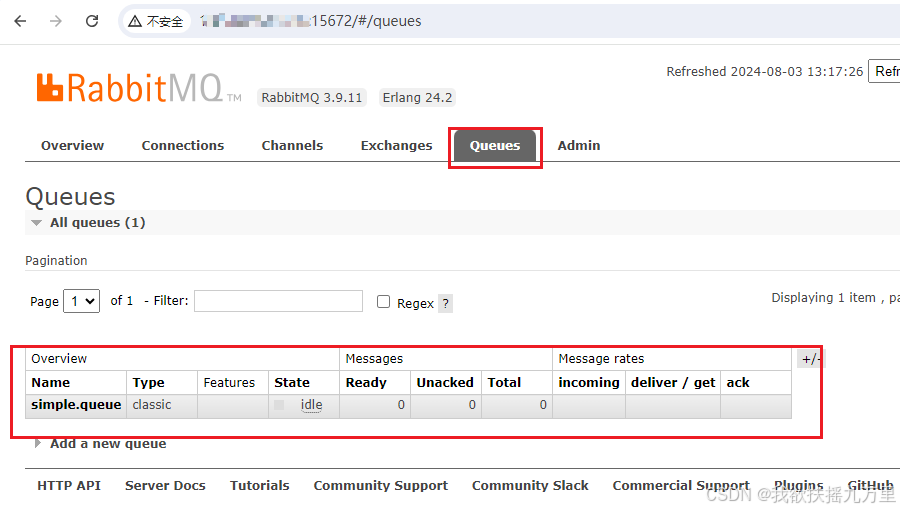Open the Admin tab
Screen dimensions: 900x510
point(579,146)
